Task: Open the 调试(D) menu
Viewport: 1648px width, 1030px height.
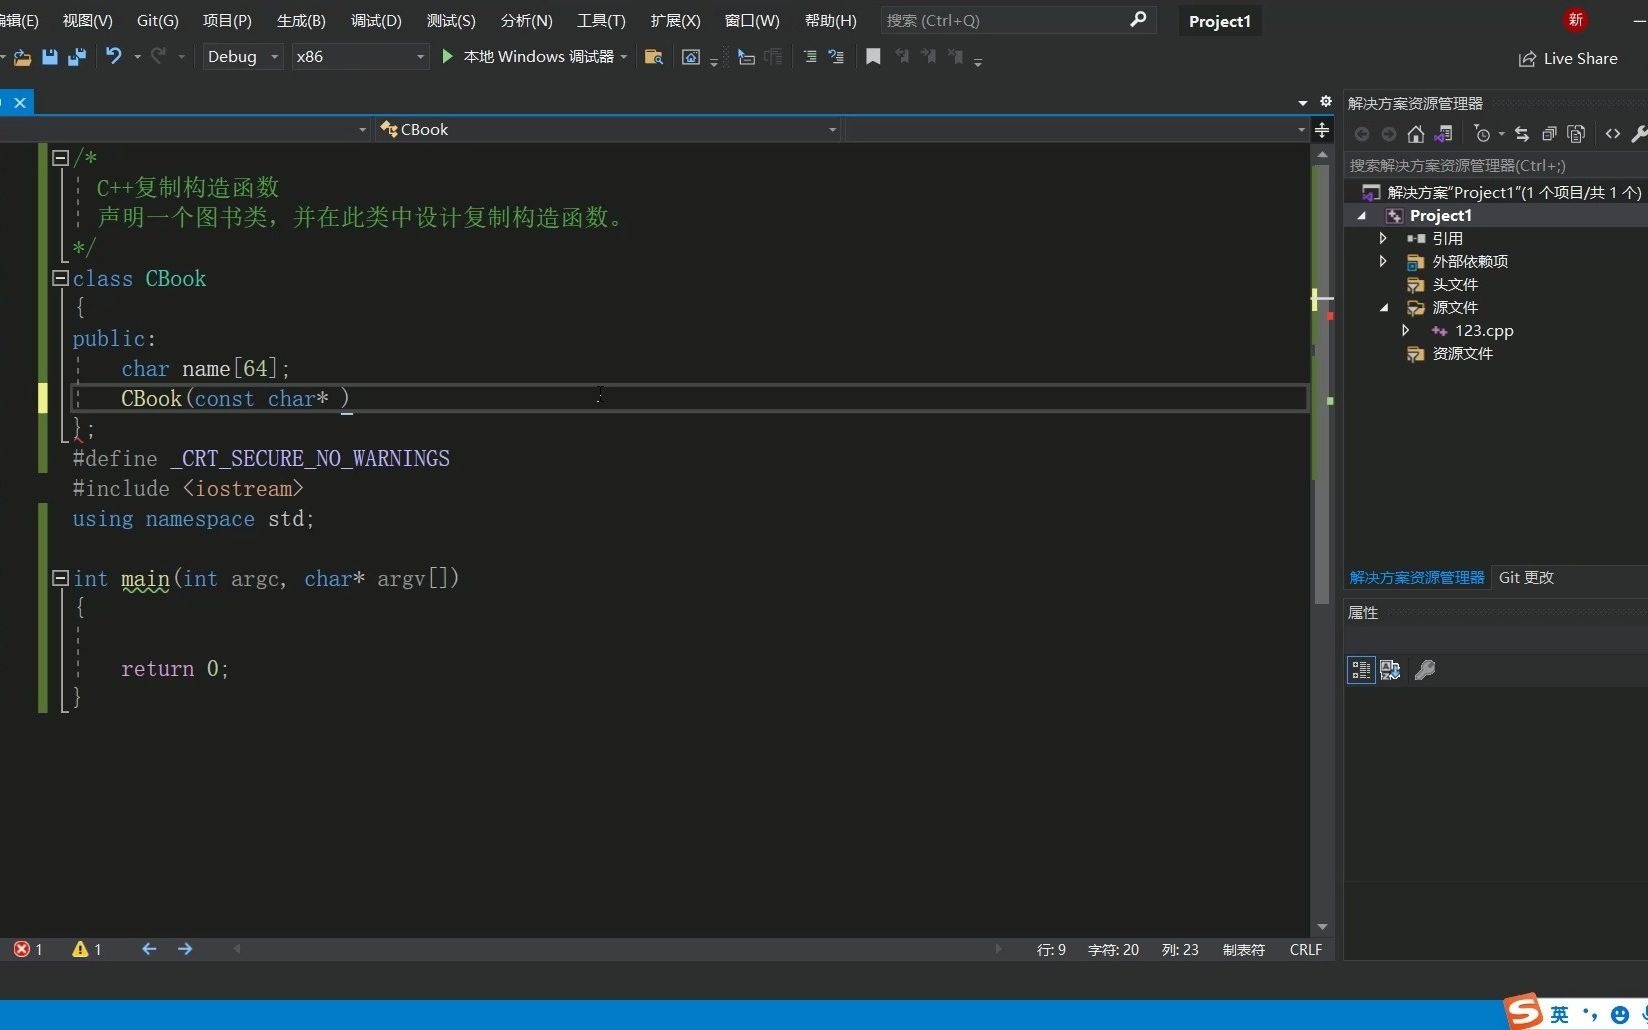Action: 375,20
